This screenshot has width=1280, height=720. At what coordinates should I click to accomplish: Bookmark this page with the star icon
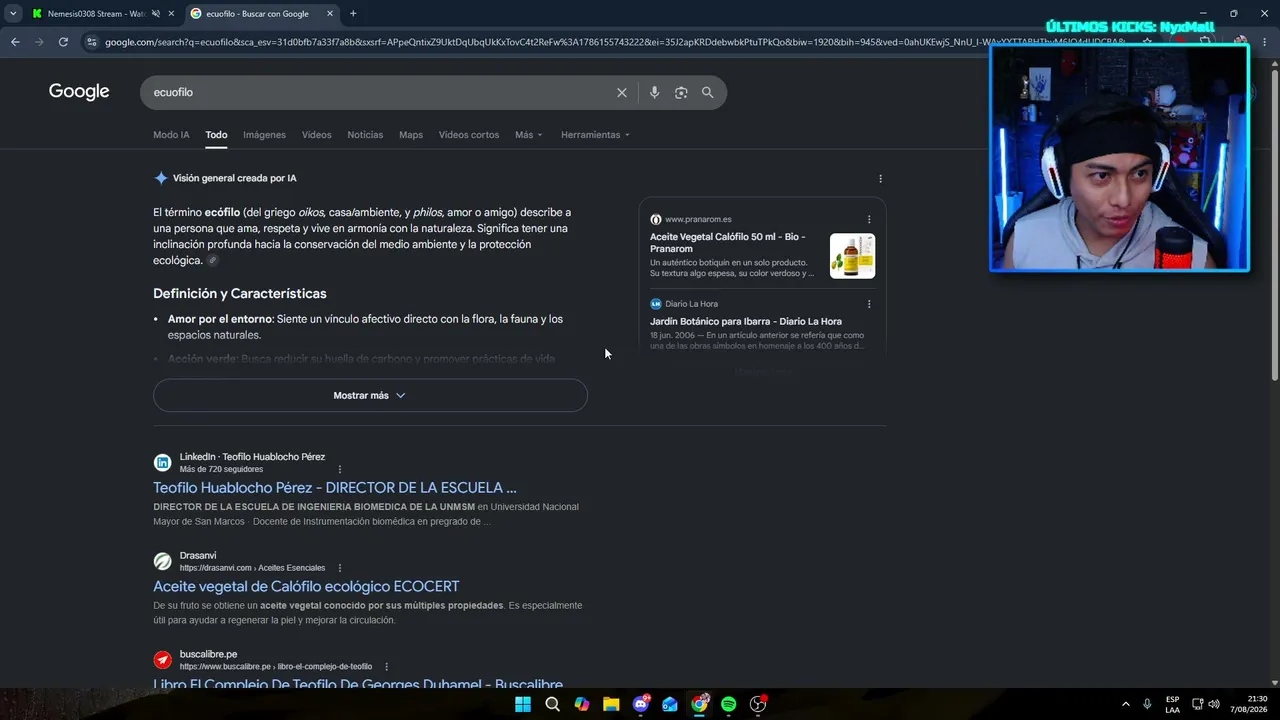coord(1147,42)
